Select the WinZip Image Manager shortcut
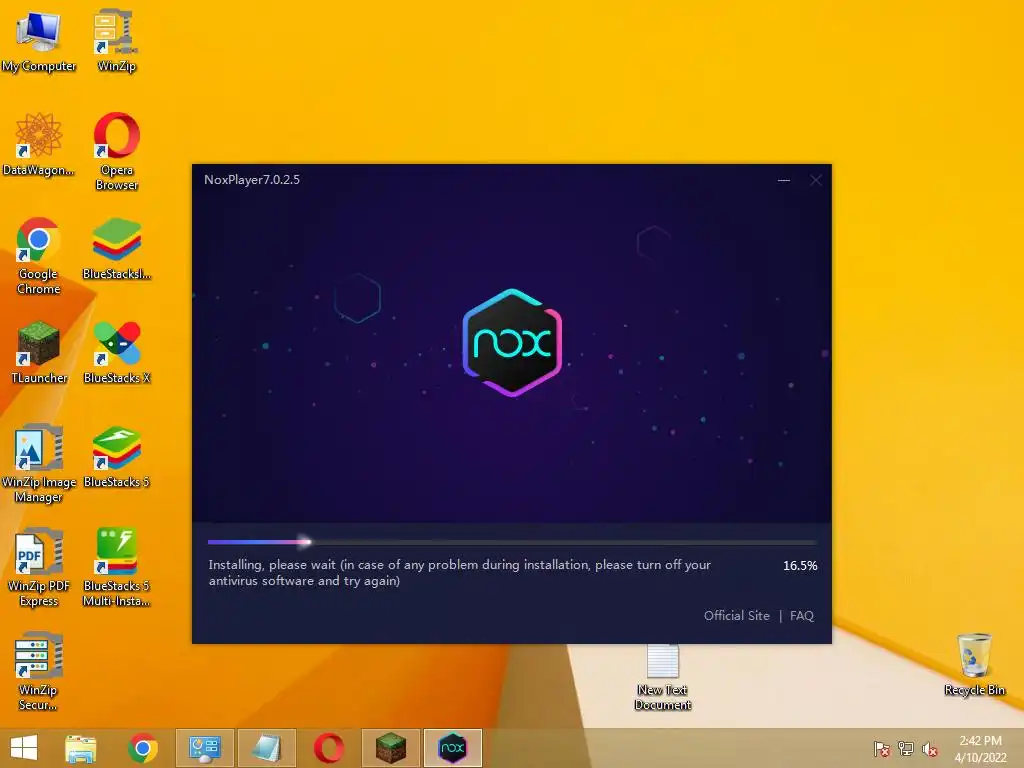Screen dimensions: 1024x768 (x=39, y=464)
